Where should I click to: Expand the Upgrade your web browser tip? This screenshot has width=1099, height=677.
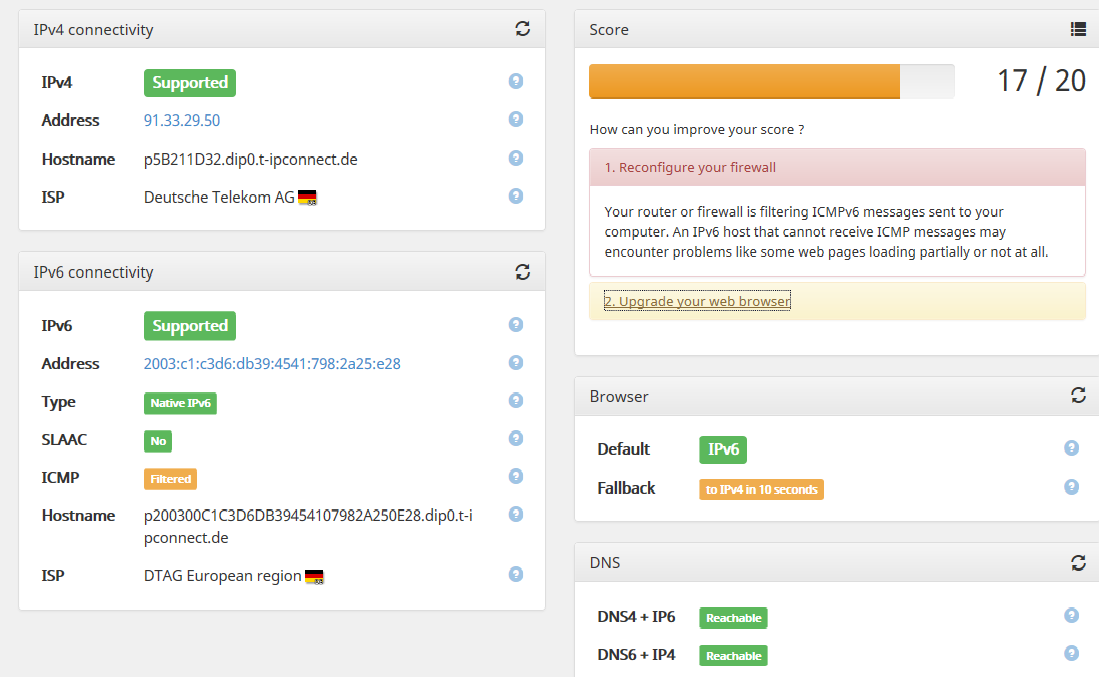click(697, 301)
